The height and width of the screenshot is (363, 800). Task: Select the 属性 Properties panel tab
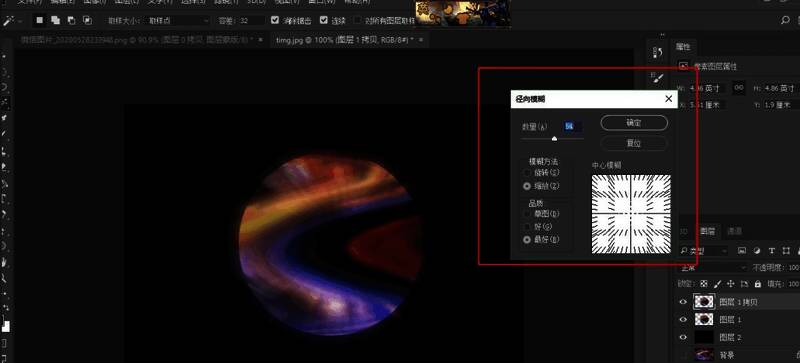click(683, 47)
